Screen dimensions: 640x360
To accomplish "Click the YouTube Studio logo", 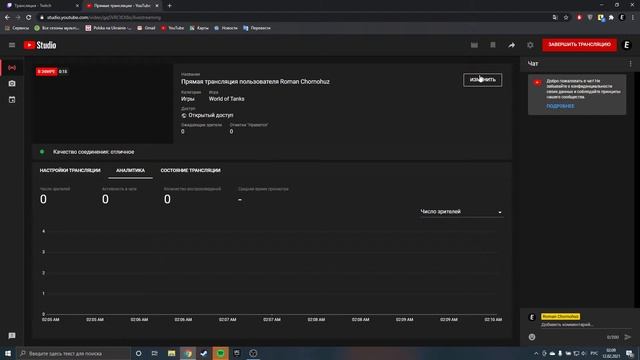I will (x=40, y=45).
